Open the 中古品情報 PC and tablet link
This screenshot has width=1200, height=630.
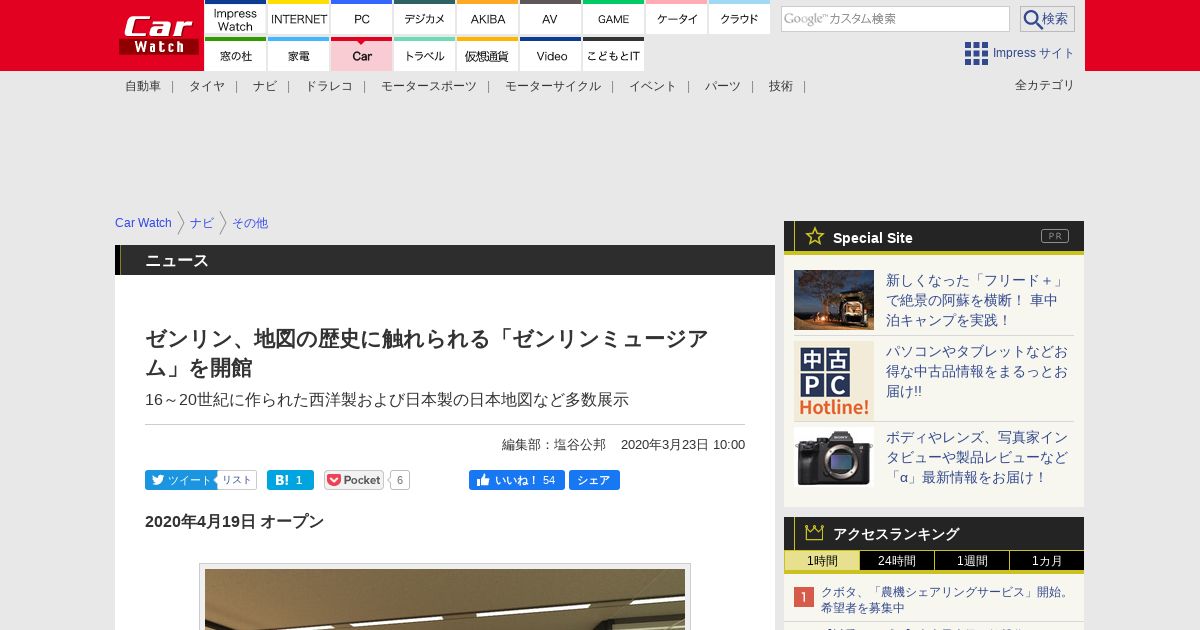[977, 371]
